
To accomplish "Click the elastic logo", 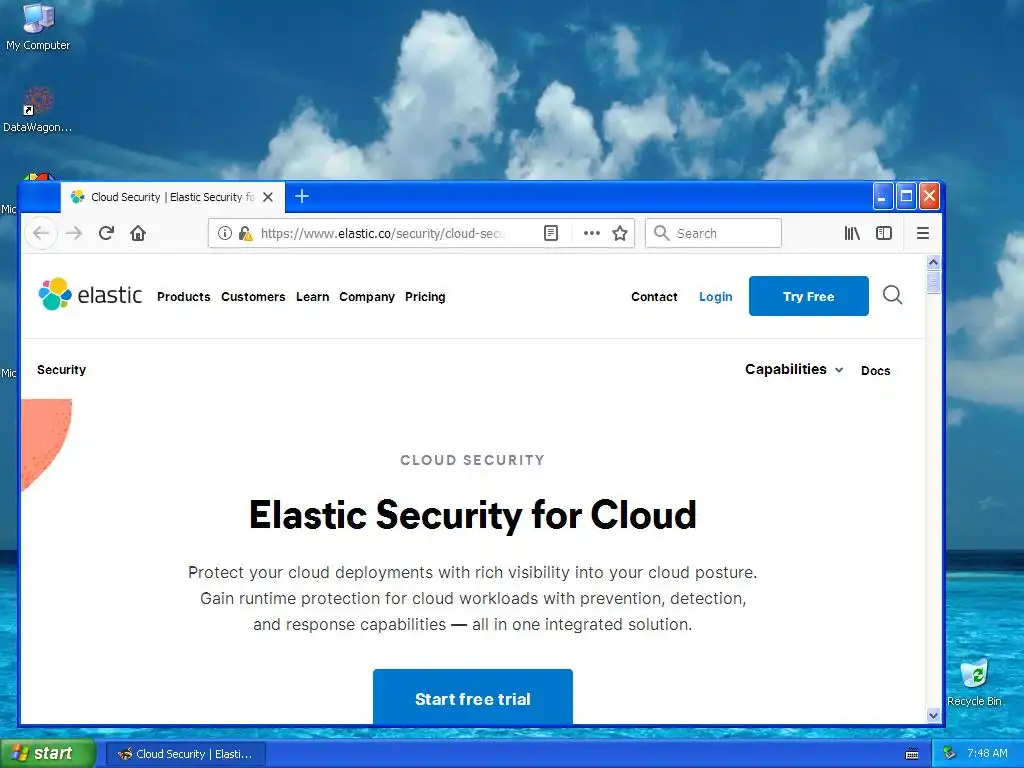I will 90,295.
